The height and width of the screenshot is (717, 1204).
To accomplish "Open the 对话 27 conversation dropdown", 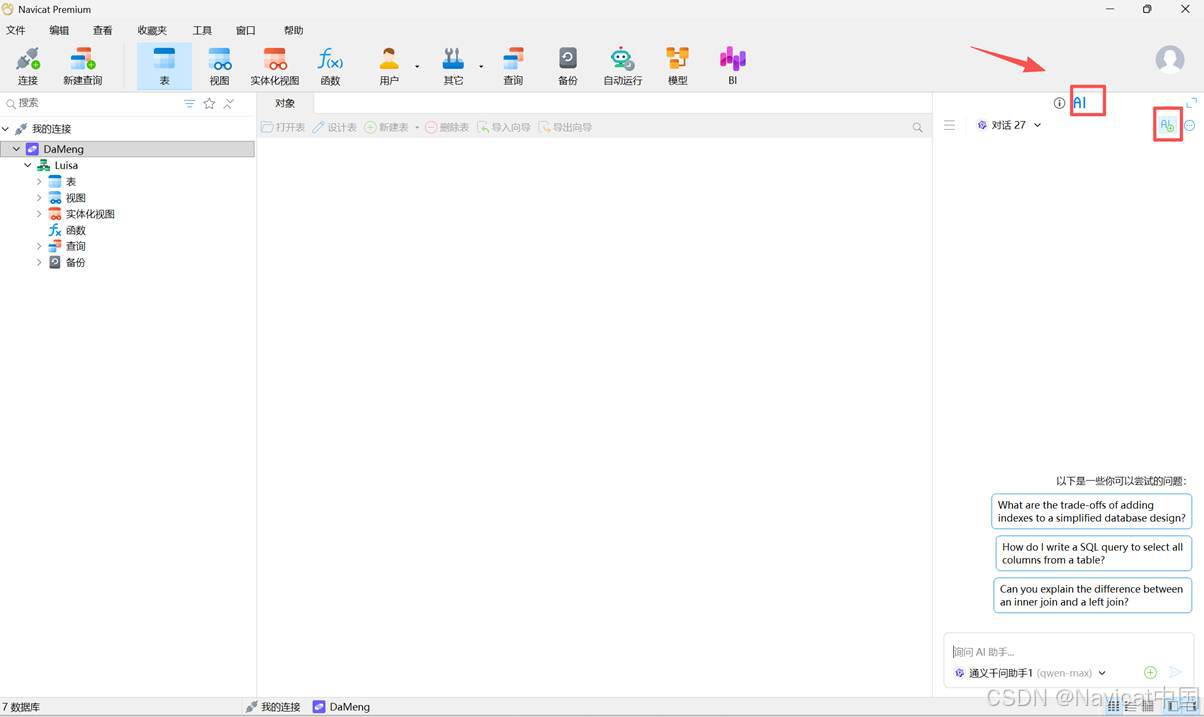I will tap(1037, 125).
